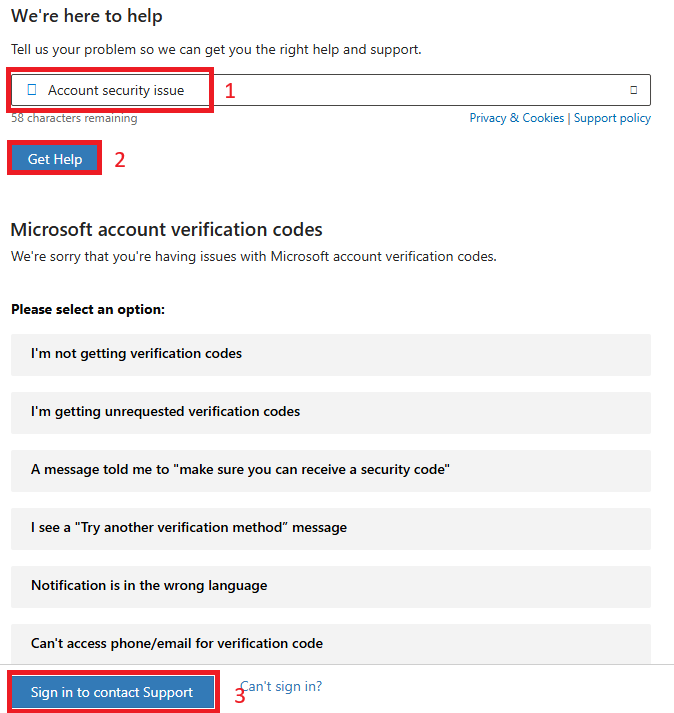Choose 'Can't access phone/email for verification code'
This screenshot has width=674, height=713.
331,643
